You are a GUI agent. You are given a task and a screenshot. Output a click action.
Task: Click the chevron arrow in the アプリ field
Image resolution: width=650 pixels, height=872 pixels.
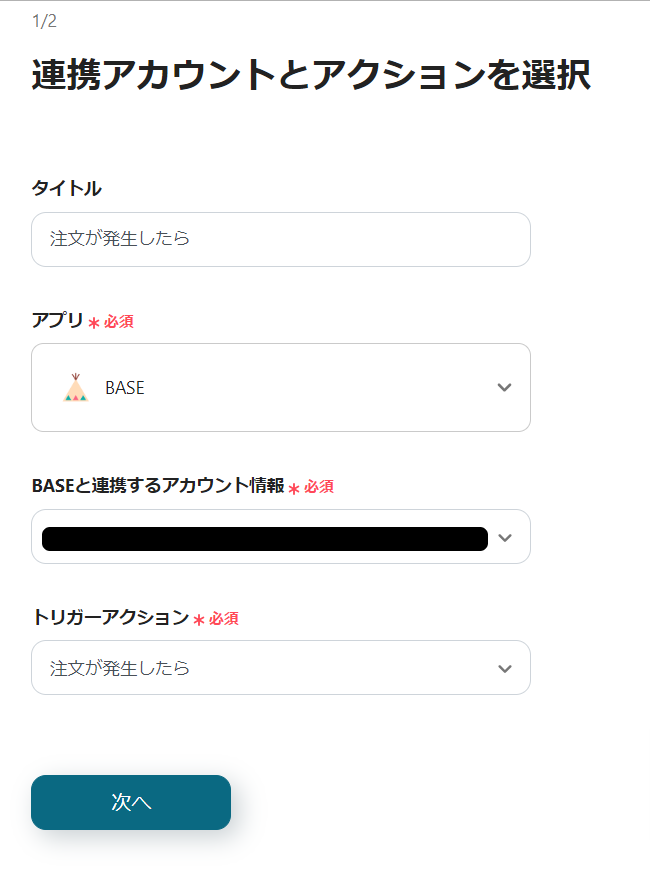(x=504, y=388)
